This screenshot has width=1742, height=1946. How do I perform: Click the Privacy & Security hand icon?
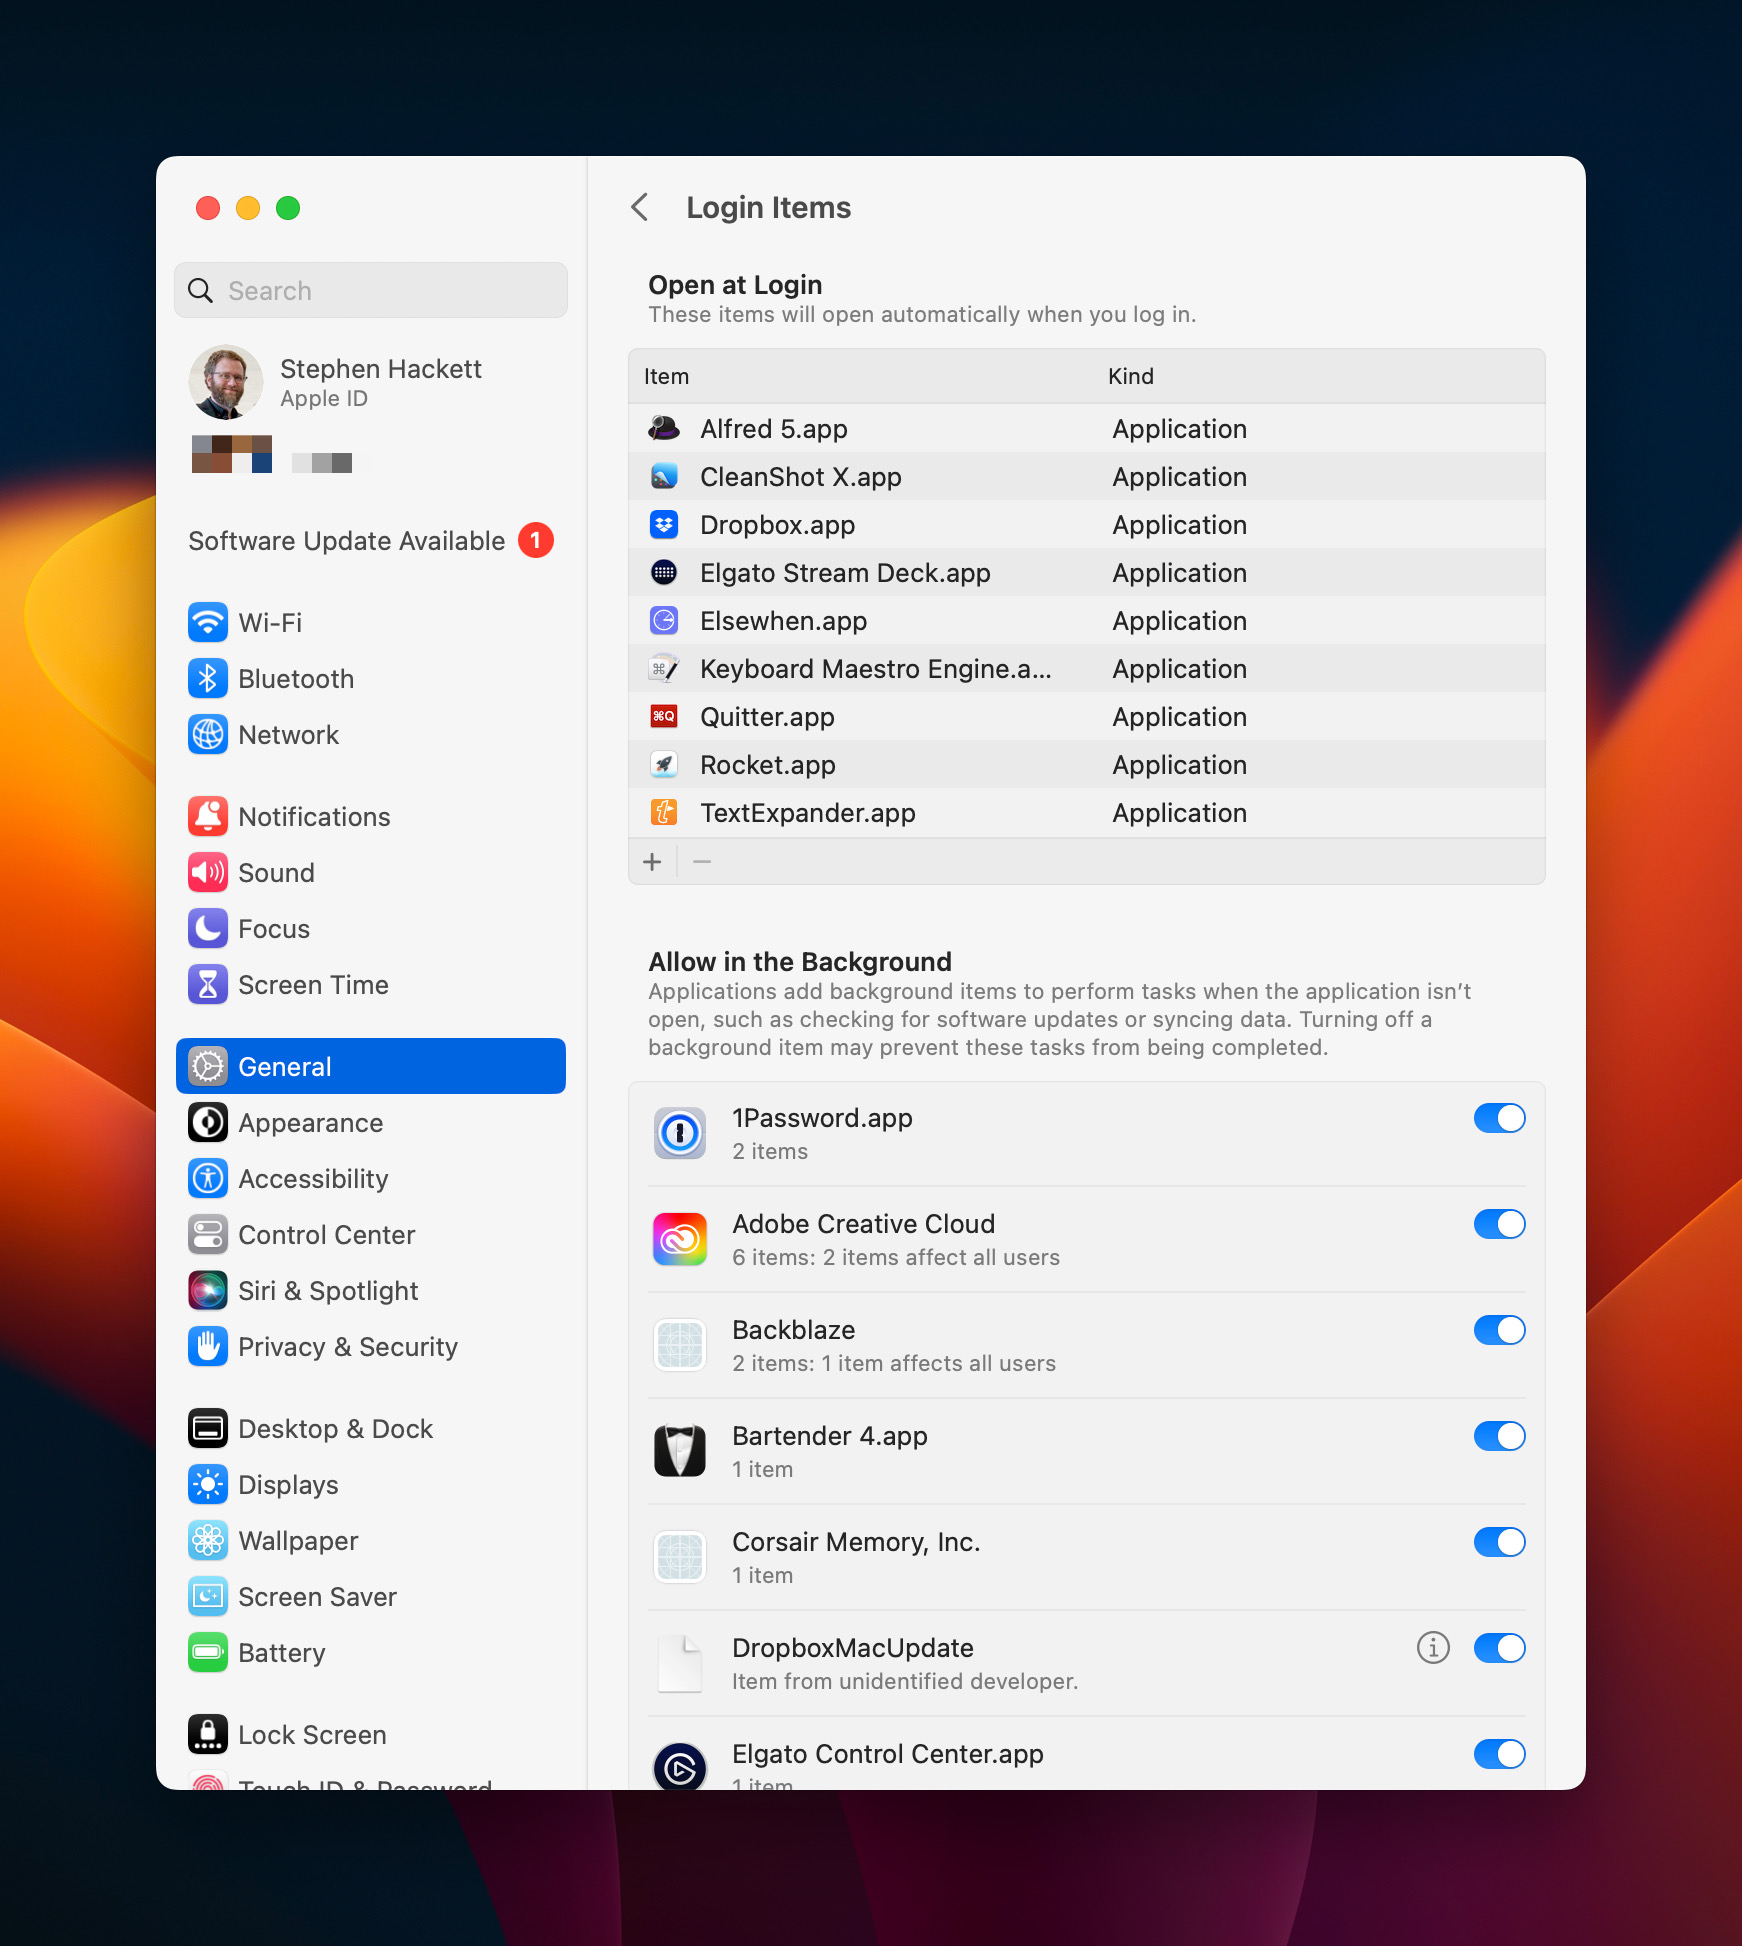(208, 1346)
